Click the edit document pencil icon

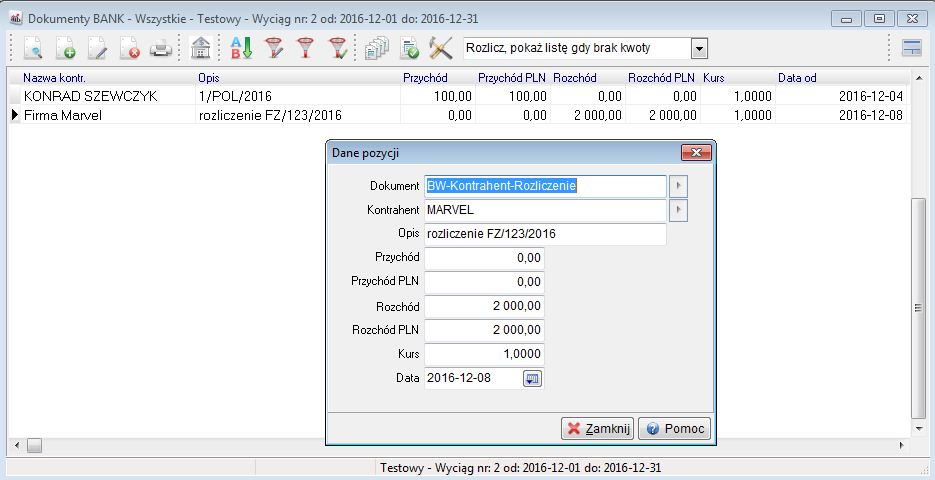97,48
